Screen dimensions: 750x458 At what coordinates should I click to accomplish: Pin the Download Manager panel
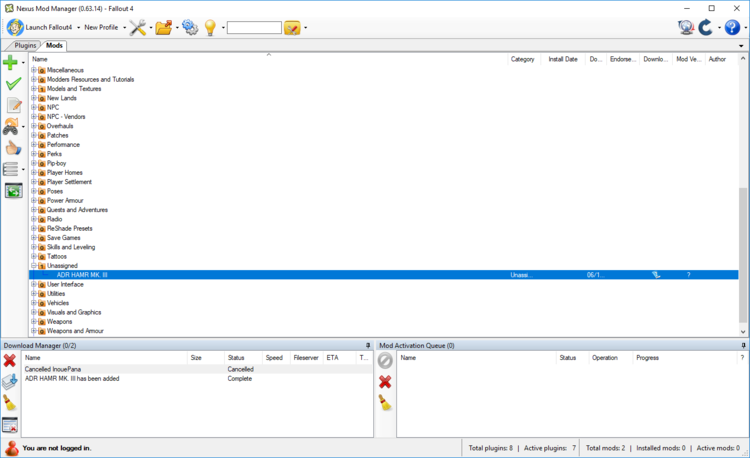pyautogui.click(x=368, y=345)
